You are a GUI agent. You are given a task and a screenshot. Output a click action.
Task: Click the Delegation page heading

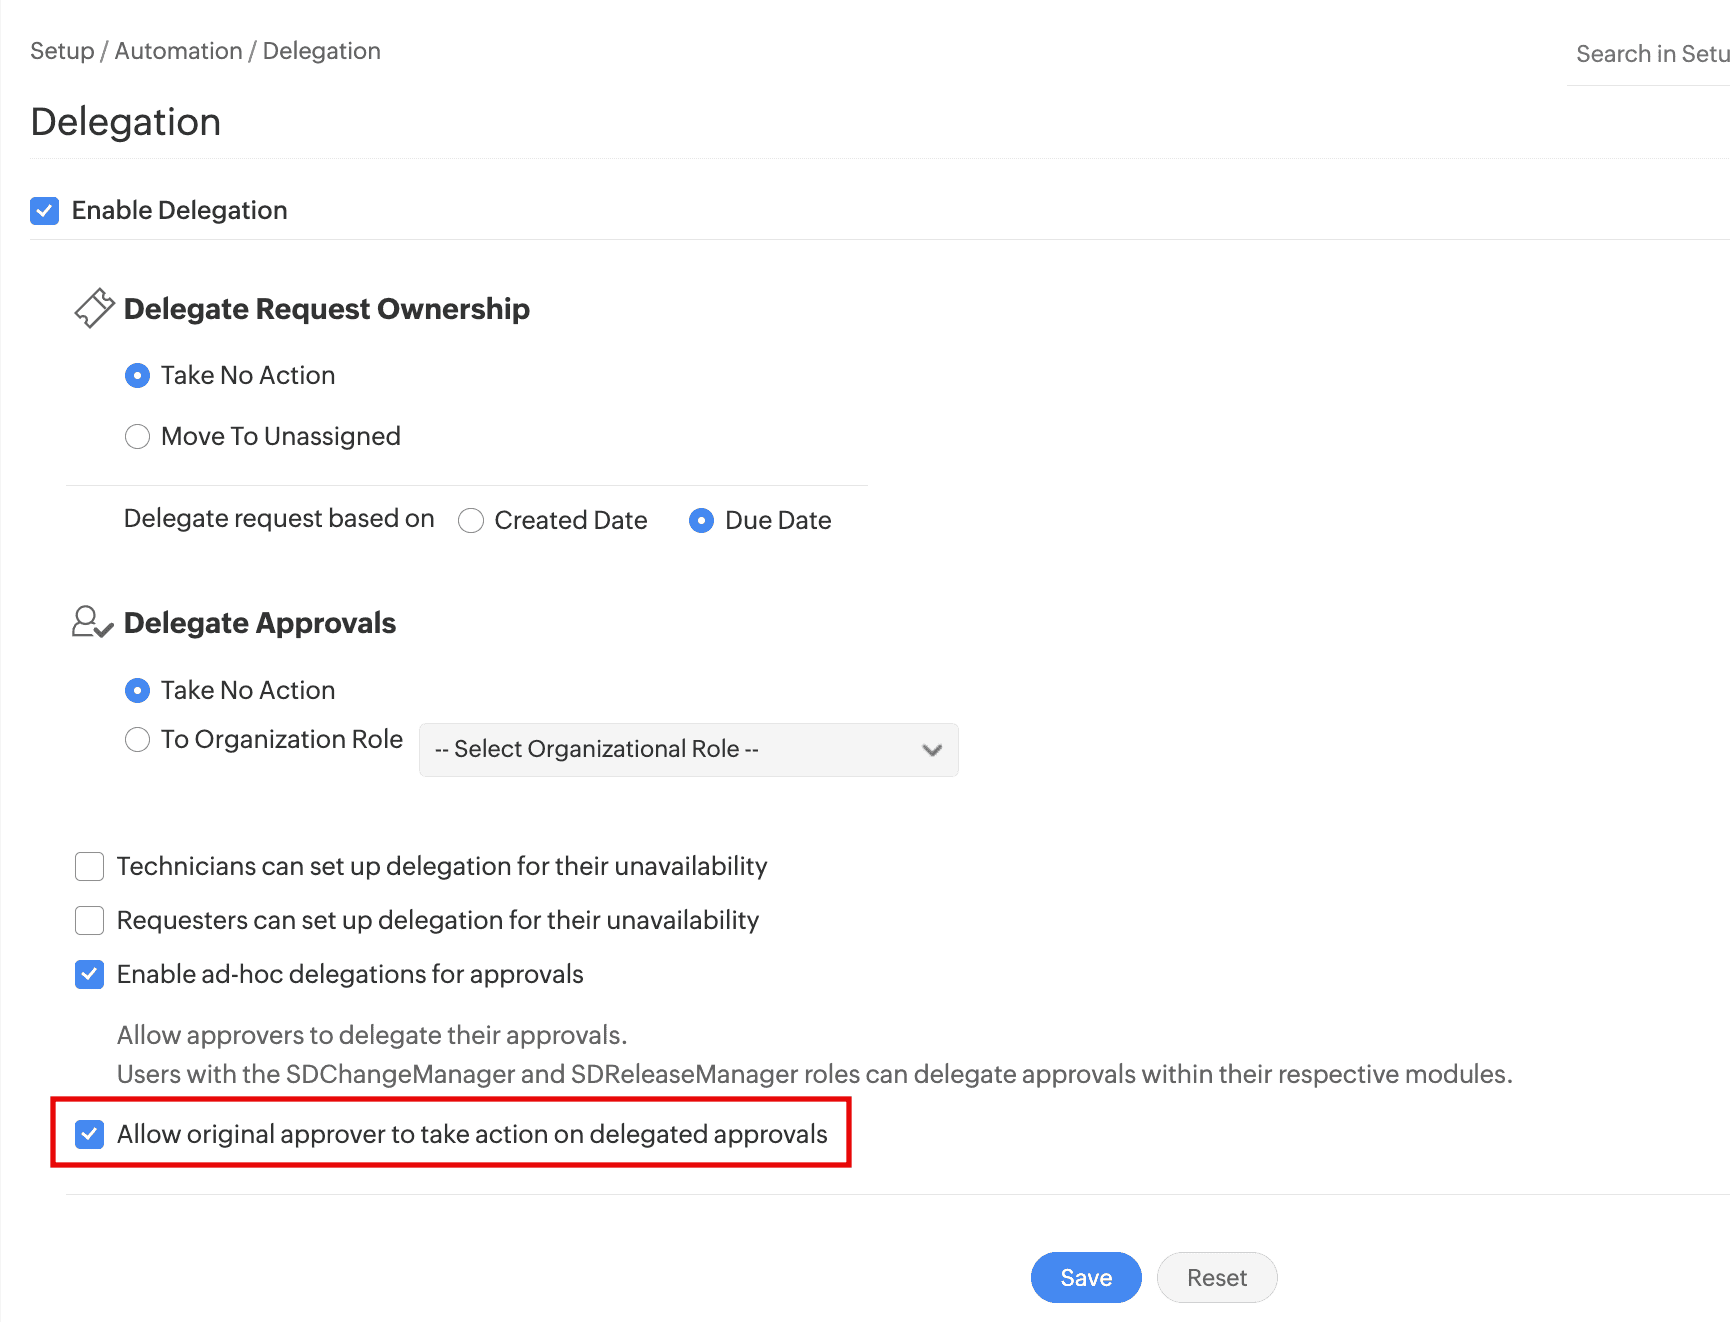(x=125, y=121)
